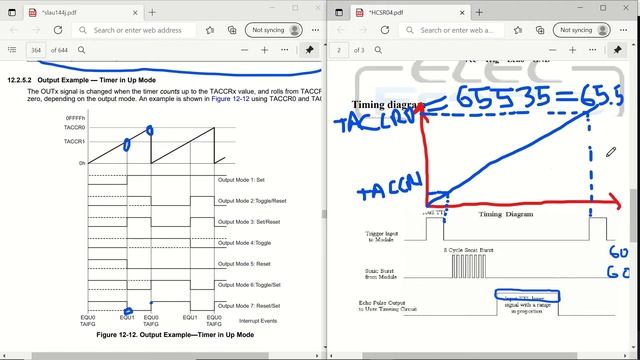
Task: Open Favorites in slau144j.pdf window
Action: click(210, 30)
